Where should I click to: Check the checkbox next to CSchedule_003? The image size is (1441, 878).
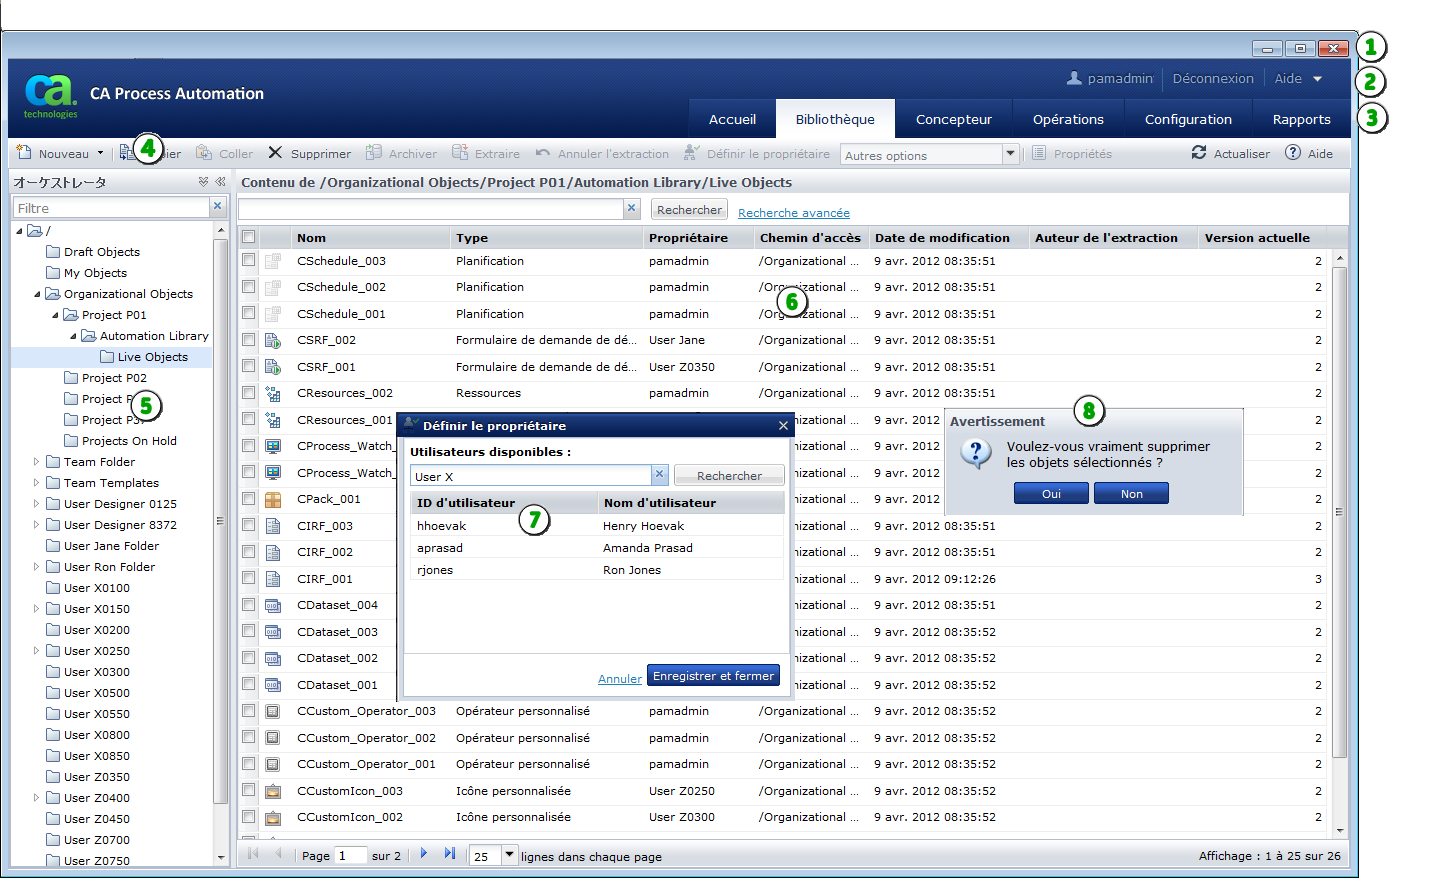click(x=248, y=261)
